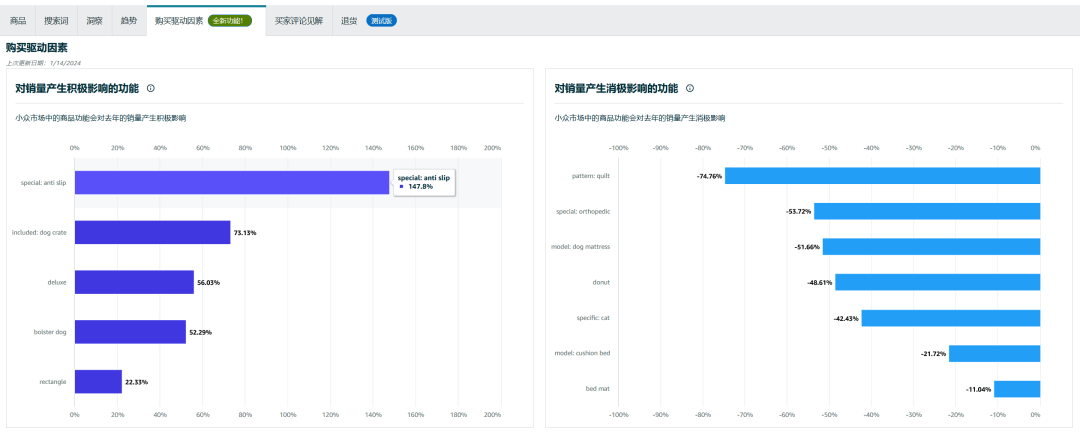Open the 洞察 tab
The height and width of the screenshot is (432, 1080).
(x=94, y=20)
